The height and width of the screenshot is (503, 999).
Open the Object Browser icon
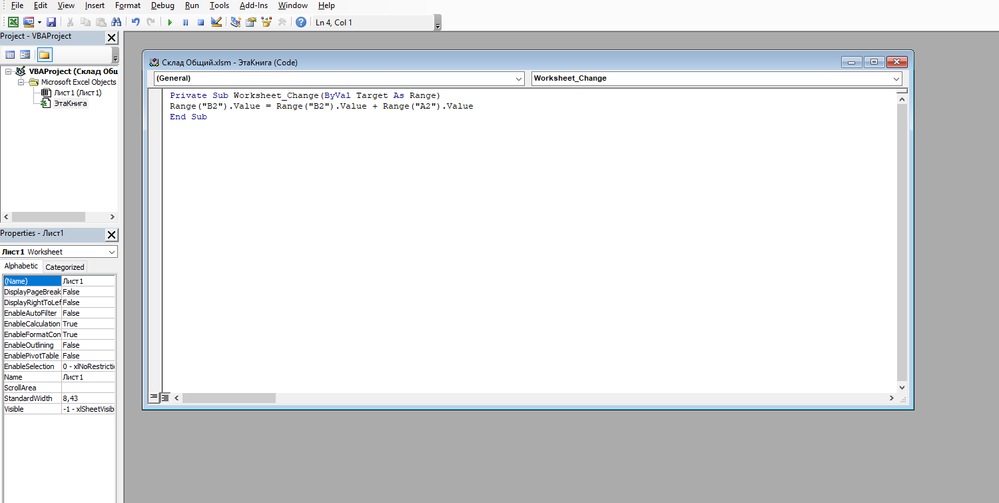(x=266, y=22)
